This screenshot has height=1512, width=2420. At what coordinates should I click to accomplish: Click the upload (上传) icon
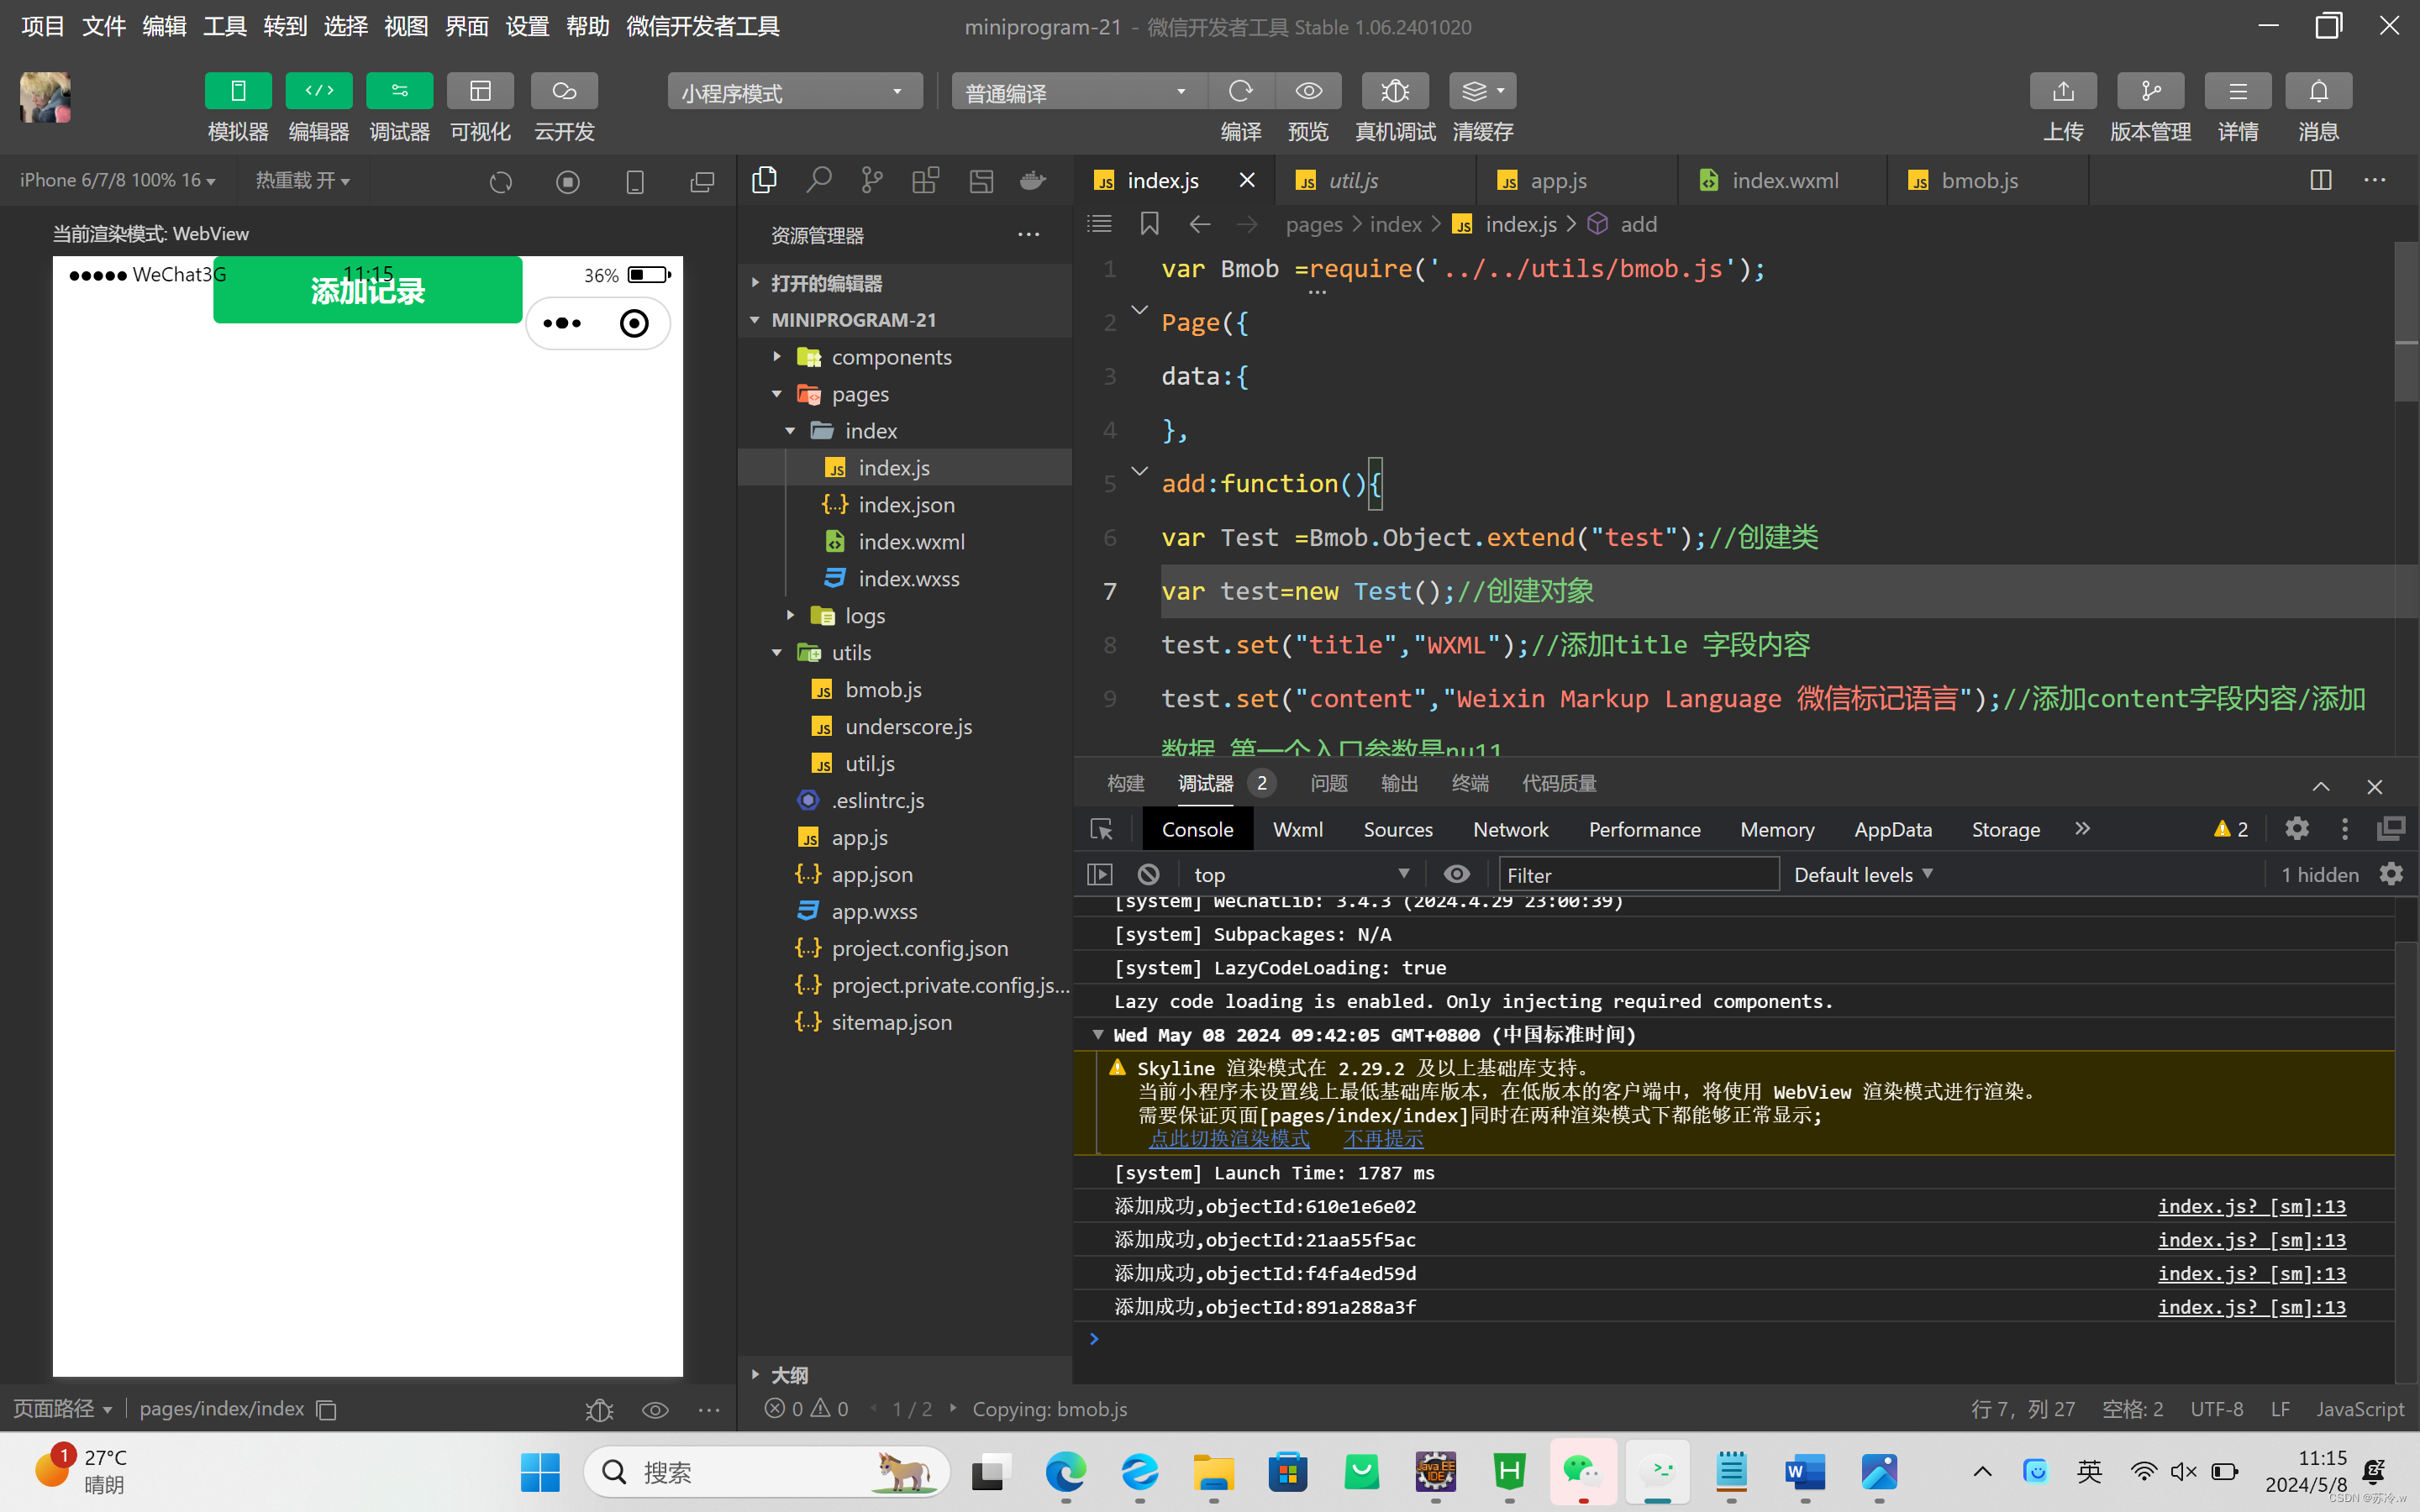tap(2063, 91)
